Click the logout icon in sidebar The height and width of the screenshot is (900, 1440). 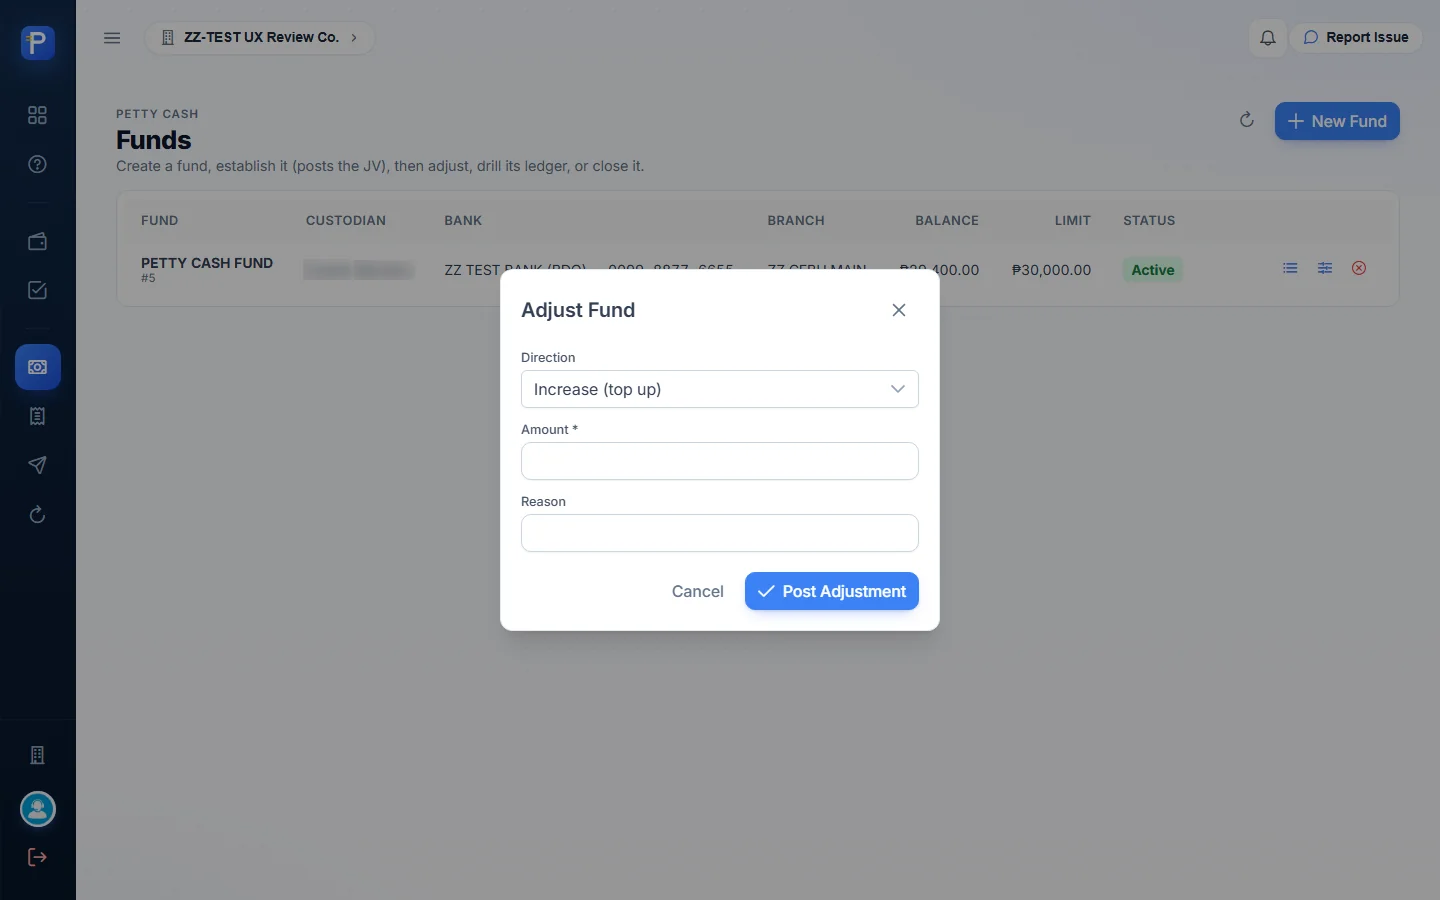click(38, 857)
